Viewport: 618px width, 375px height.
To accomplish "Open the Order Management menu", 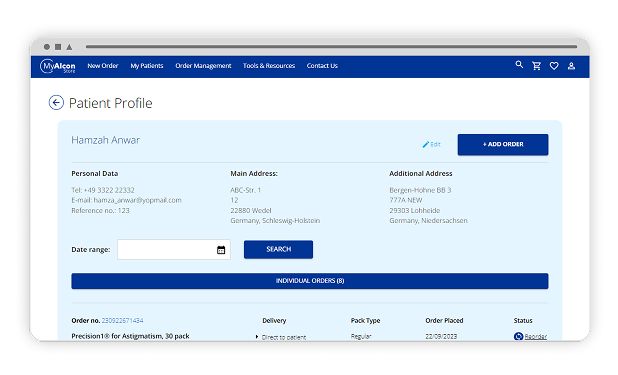I will (x=203, y=66).
